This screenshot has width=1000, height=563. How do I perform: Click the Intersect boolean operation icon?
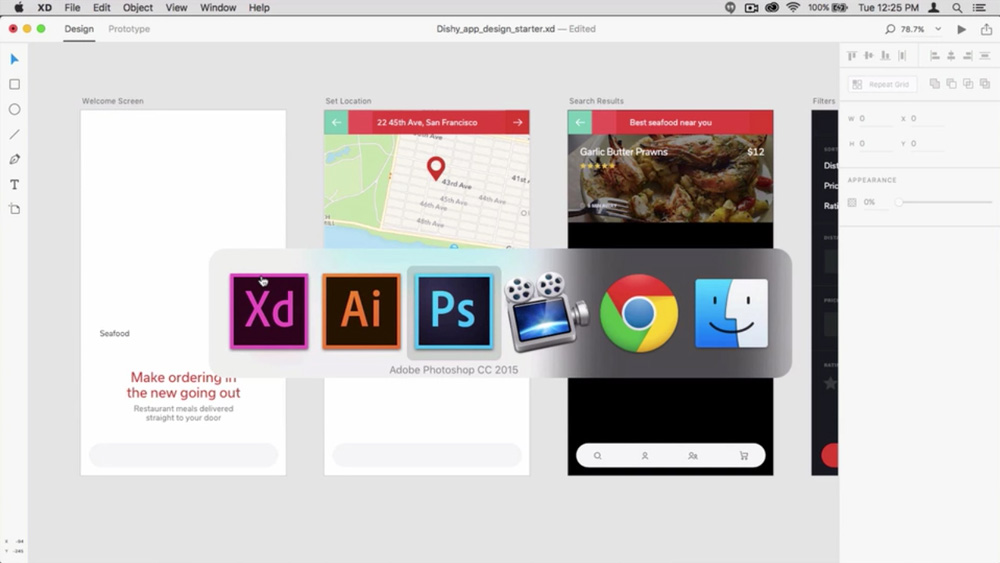coord(968,84)
